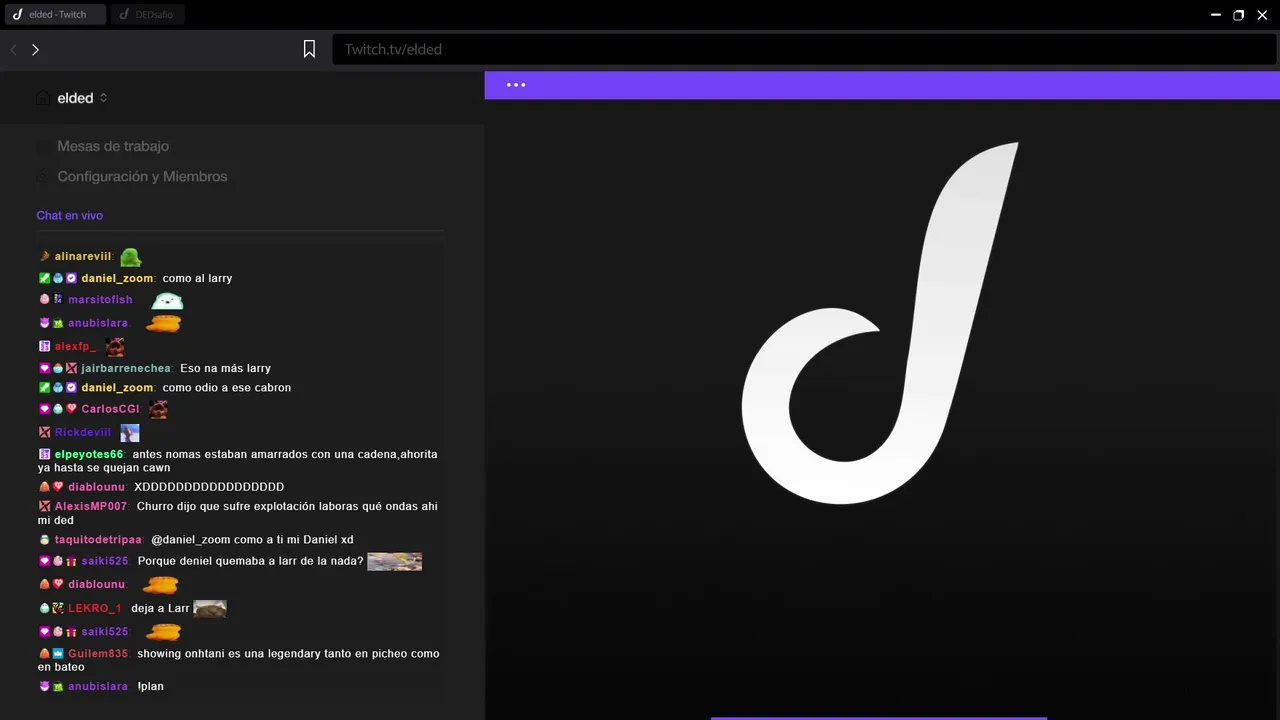Click the 'Eso na más larry' message
Screen dimensions: 1280x720
225,368
